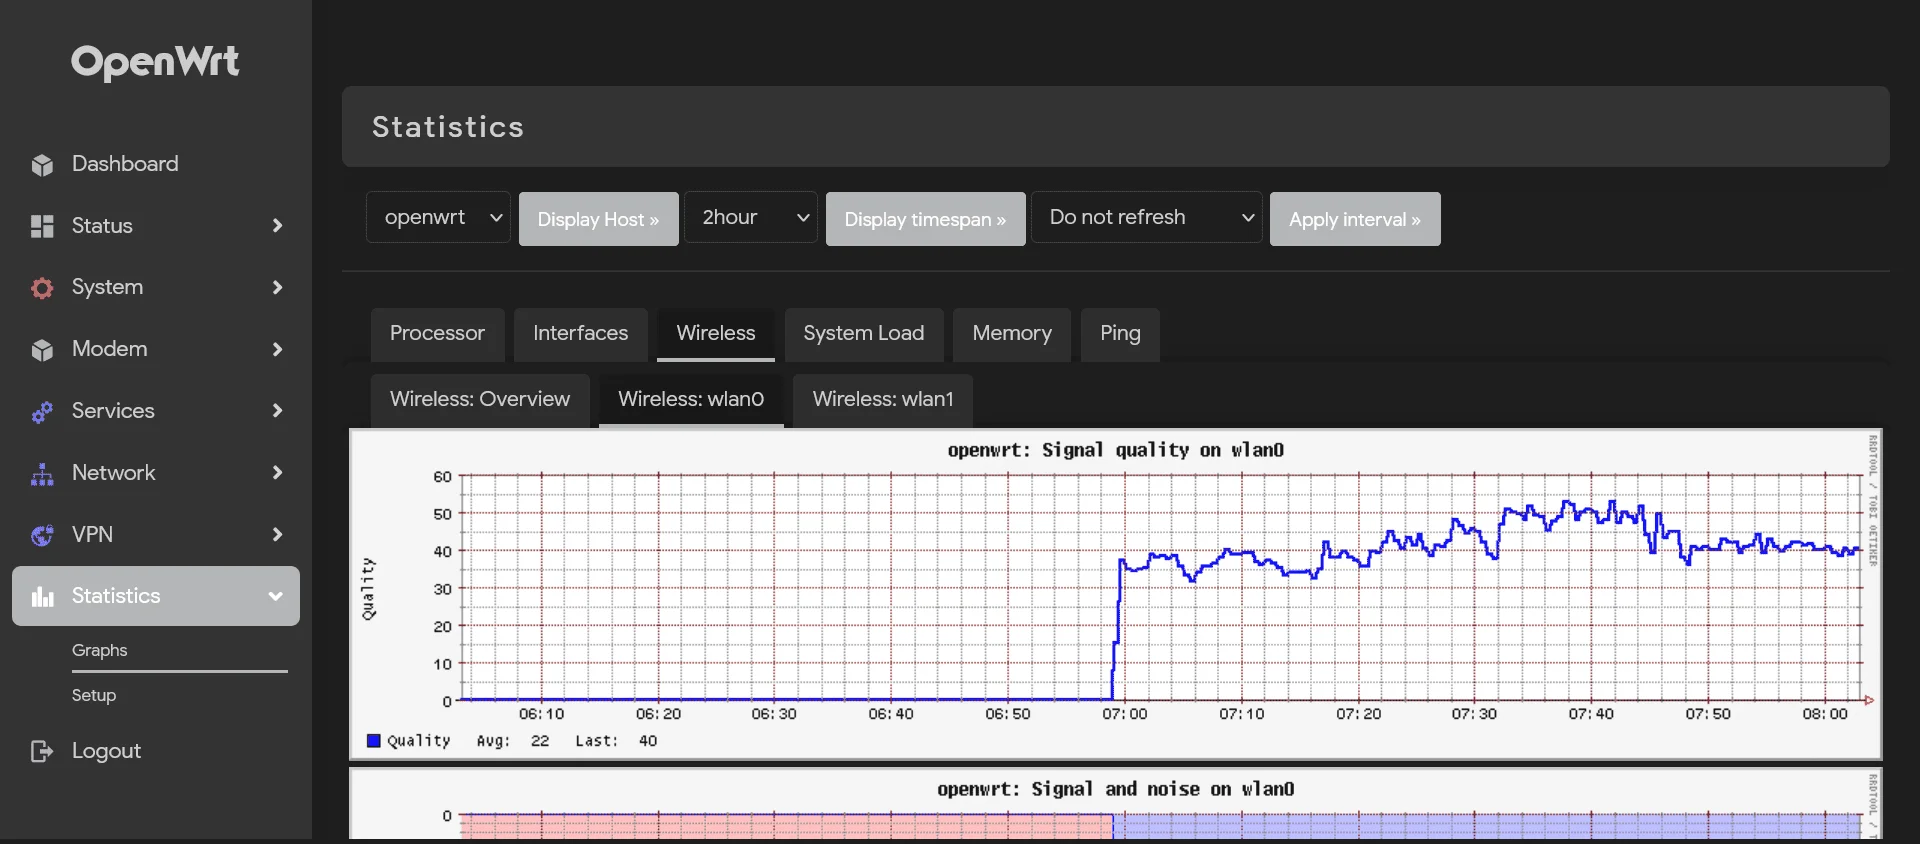Click the Network topology icon
Viewport: 1920px width, 844px height.
(x=42, y=474)
